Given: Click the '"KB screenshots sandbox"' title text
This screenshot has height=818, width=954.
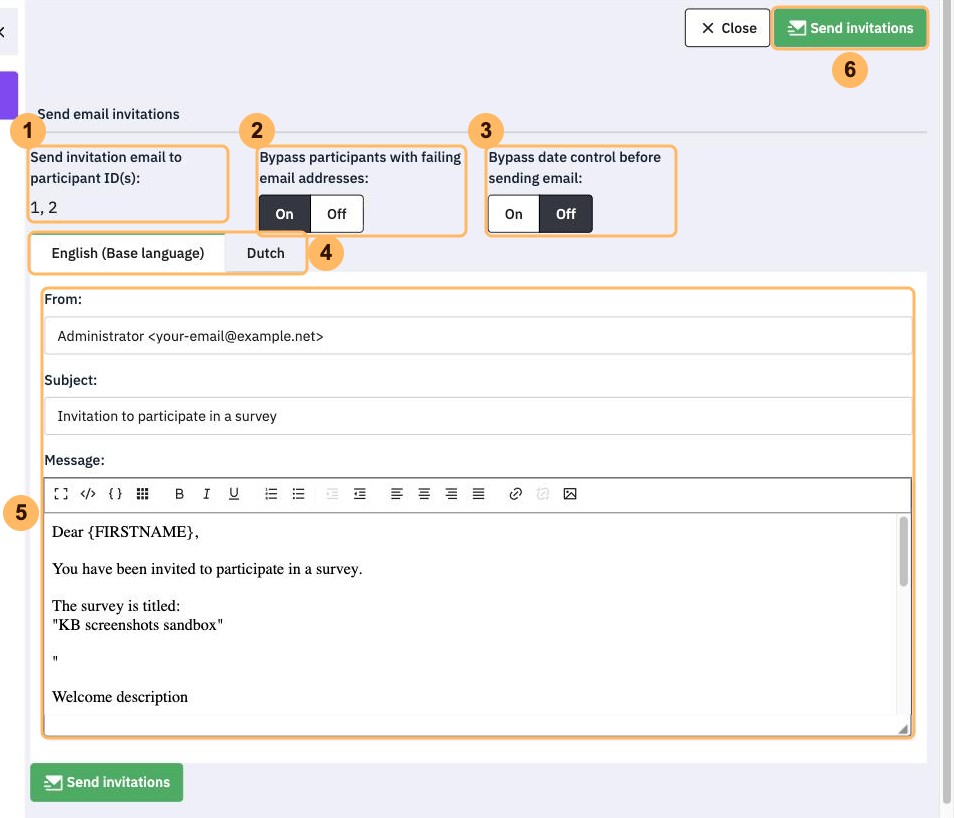Looking at the screenshot, I should [138, 625].
